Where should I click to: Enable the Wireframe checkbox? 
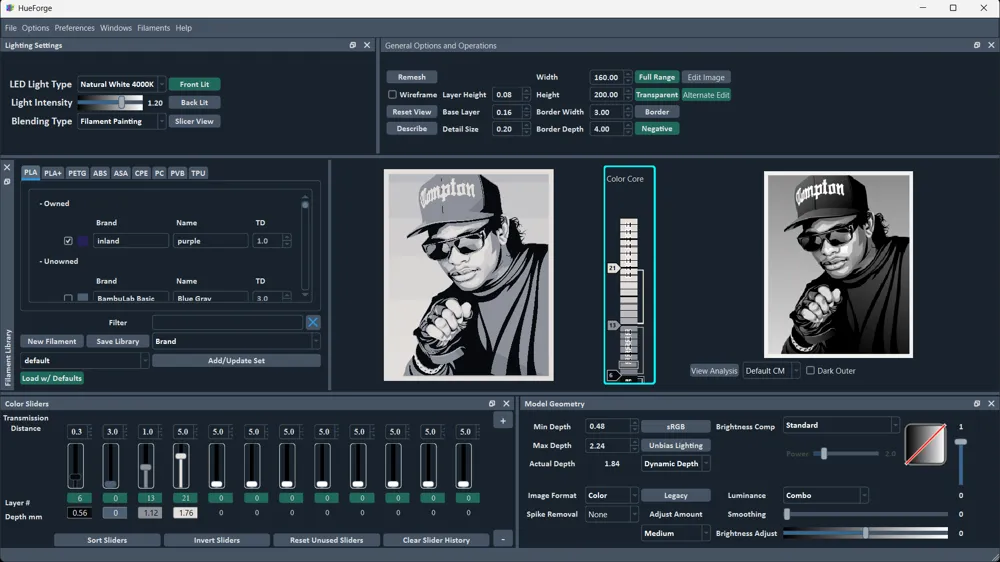tap(392, 94)
